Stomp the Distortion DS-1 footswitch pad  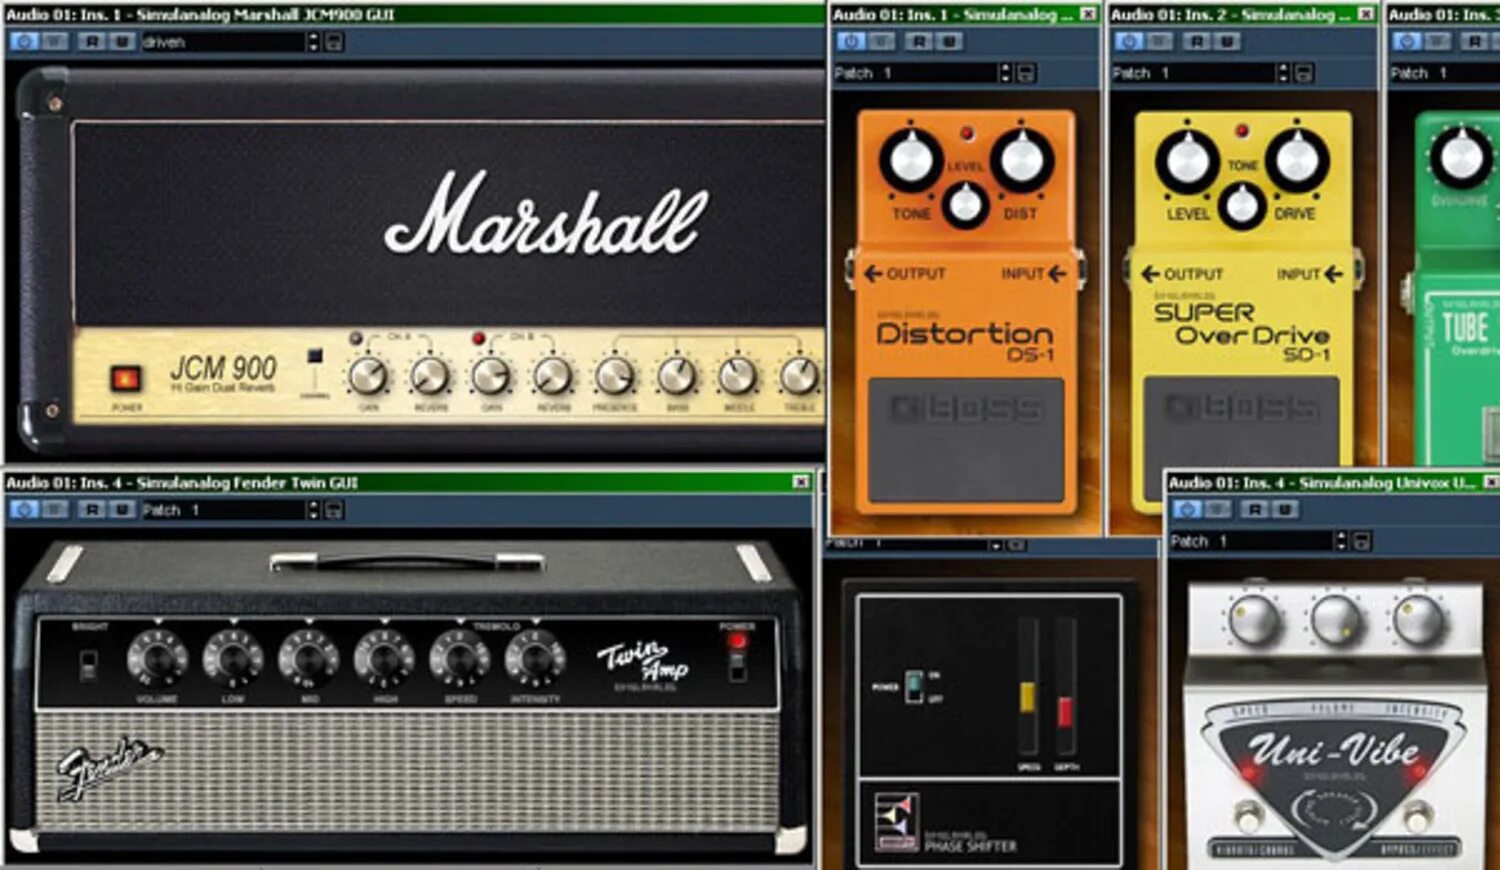pyautogui.click(x=965, y=439)
